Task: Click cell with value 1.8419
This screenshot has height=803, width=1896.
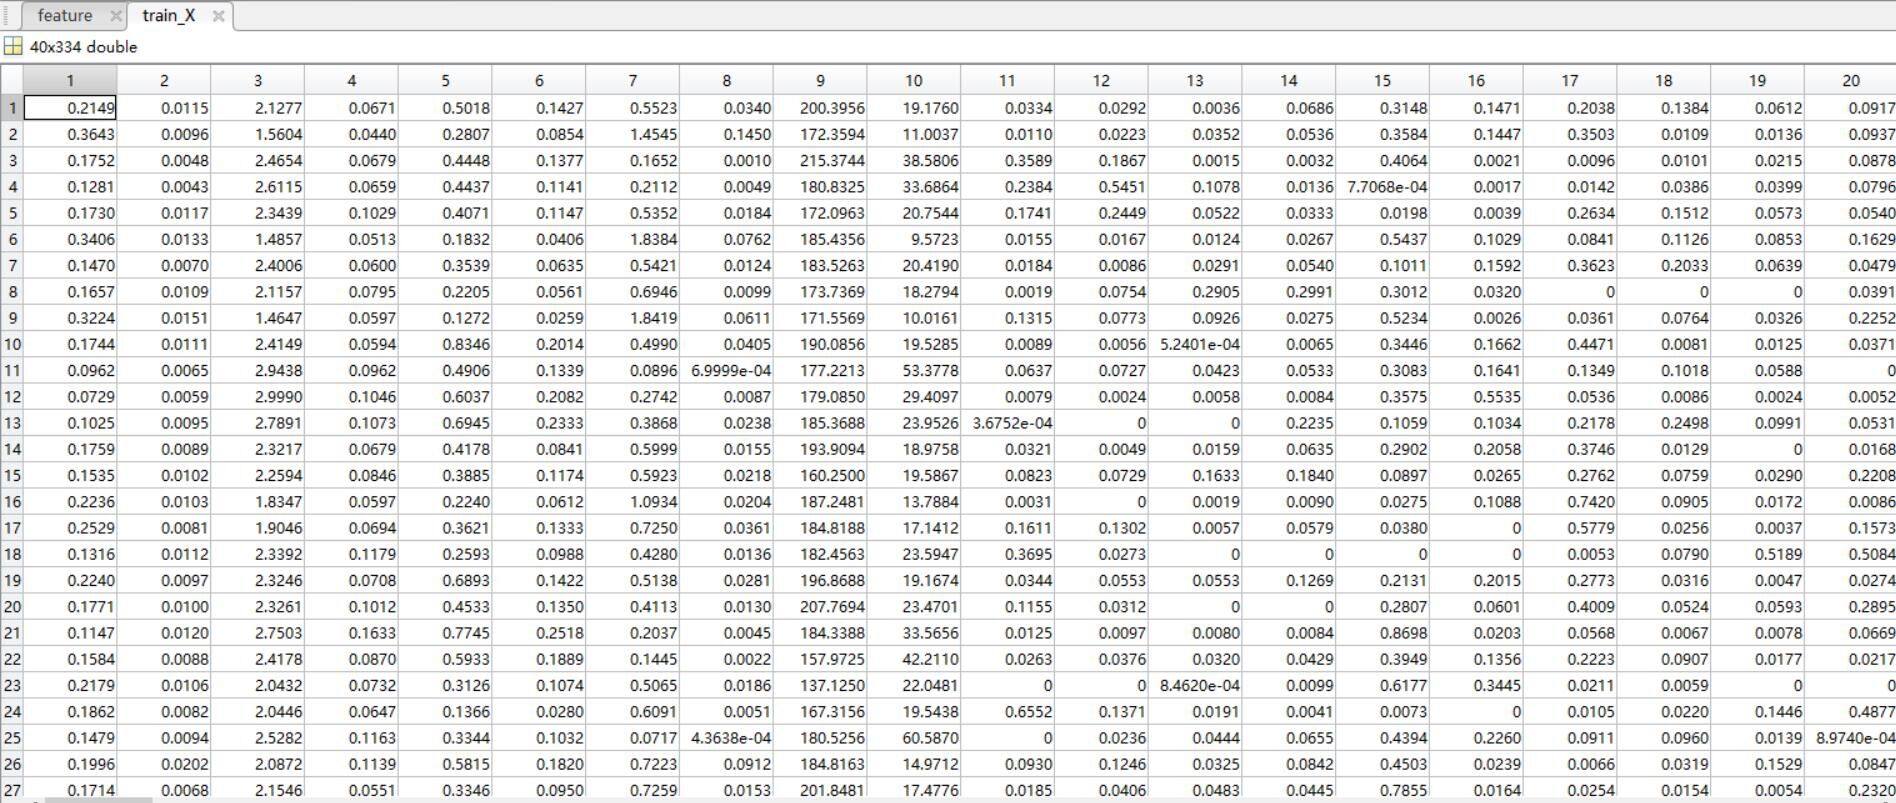Action: (x=632, y=318)
